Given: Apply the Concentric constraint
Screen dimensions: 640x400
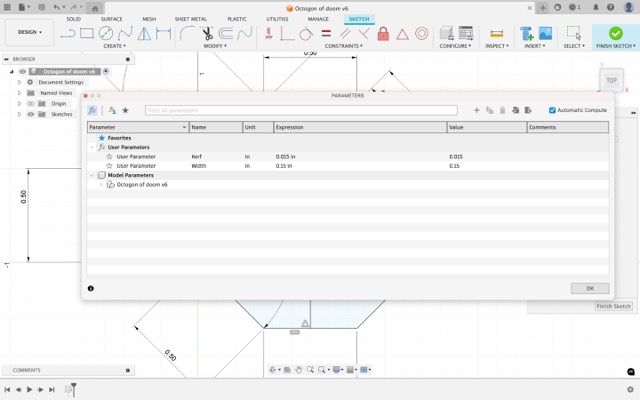Looking at the screenshot, I should click(422, 33).
